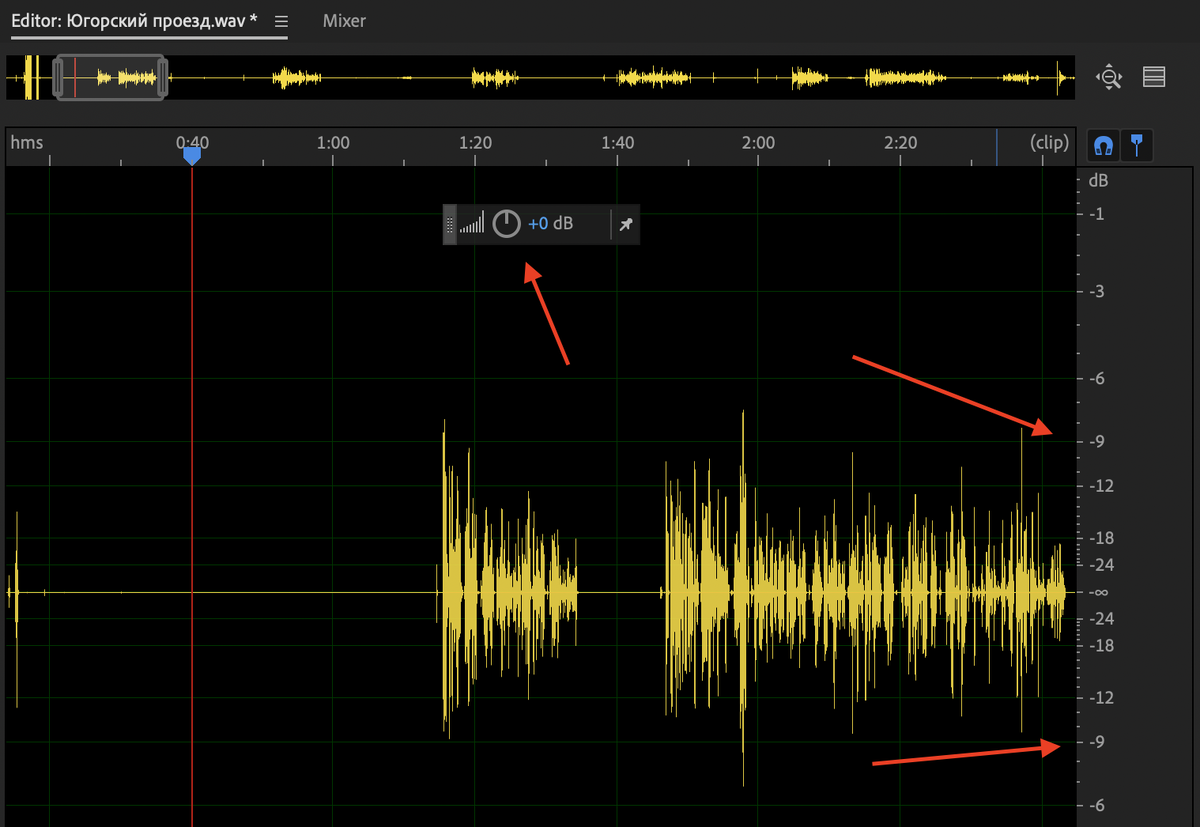Click the 1:00 mark on timeline
Image resolution: width=1200 pixels, height=827 pixels.
coord(333,143)
